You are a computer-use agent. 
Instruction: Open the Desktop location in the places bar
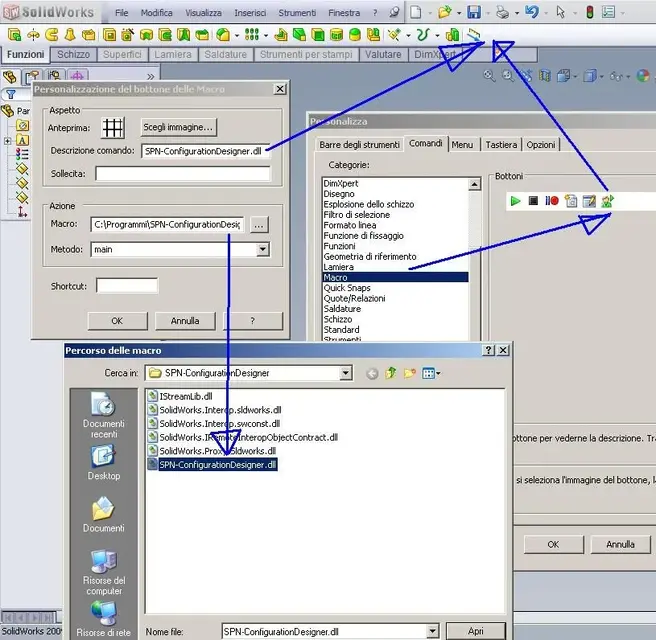(103, 463)
